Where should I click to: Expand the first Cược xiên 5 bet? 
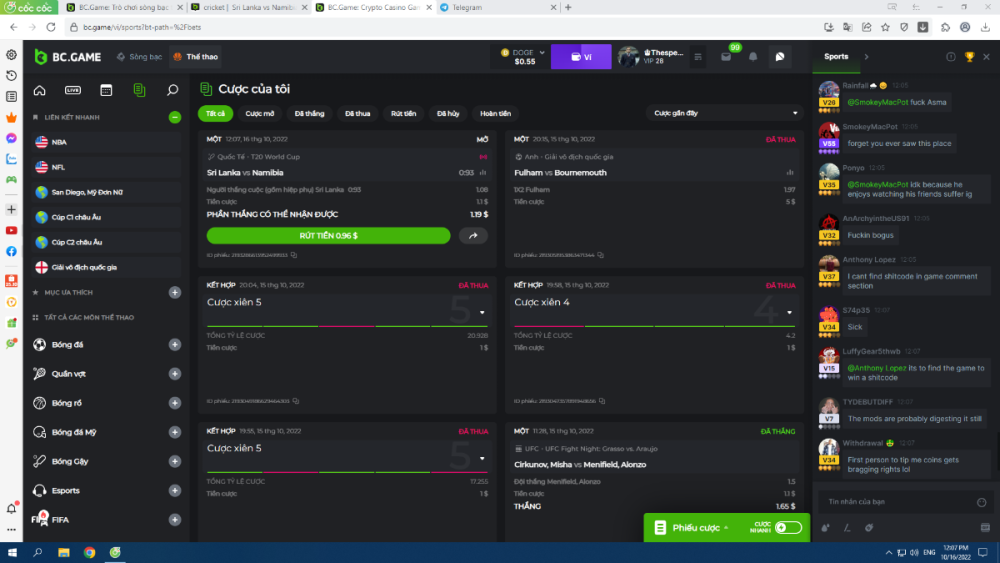pyautogui.click(x=483, y=312)
